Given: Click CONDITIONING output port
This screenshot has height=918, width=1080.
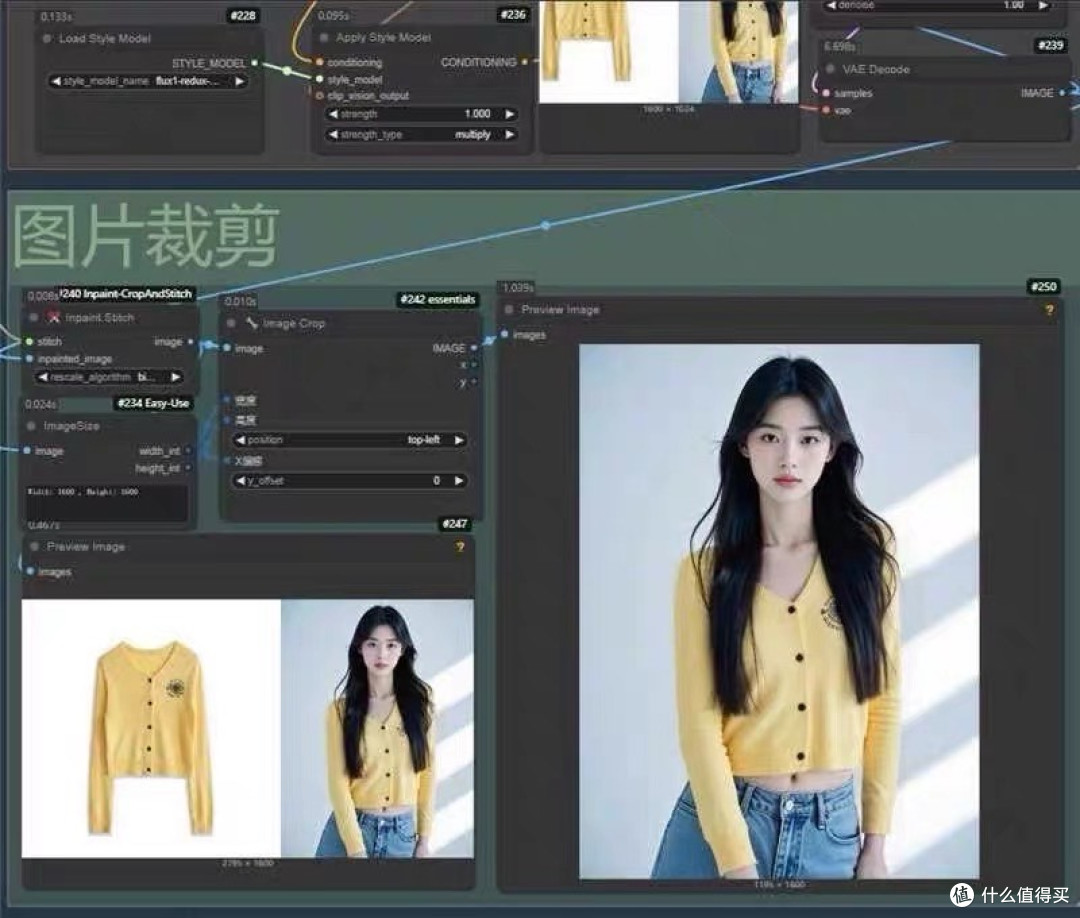Looking at the screenshot, I should pyautogui.click(x=525, y=62).
